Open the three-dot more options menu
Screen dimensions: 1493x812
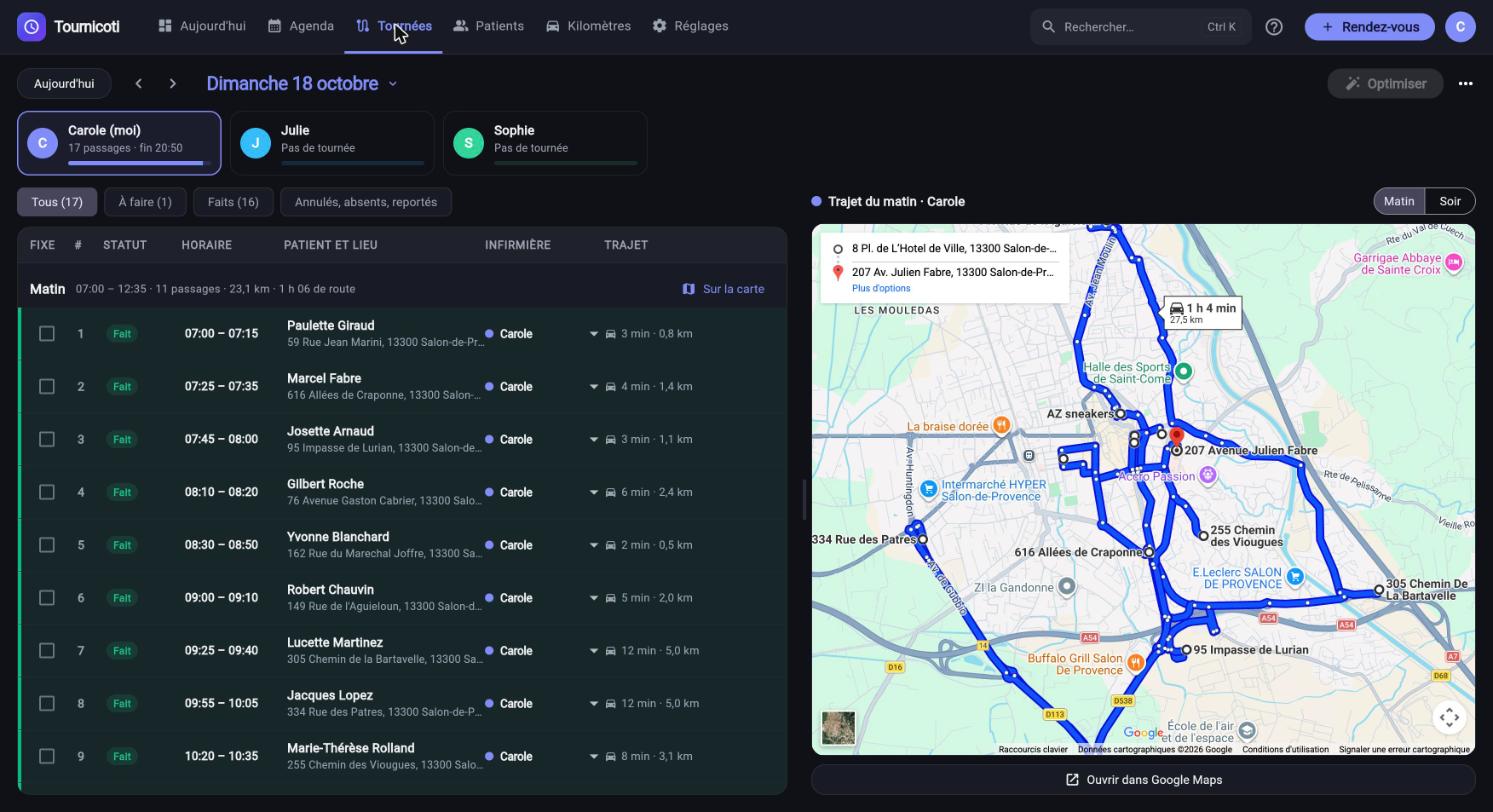click(1465, 84)
